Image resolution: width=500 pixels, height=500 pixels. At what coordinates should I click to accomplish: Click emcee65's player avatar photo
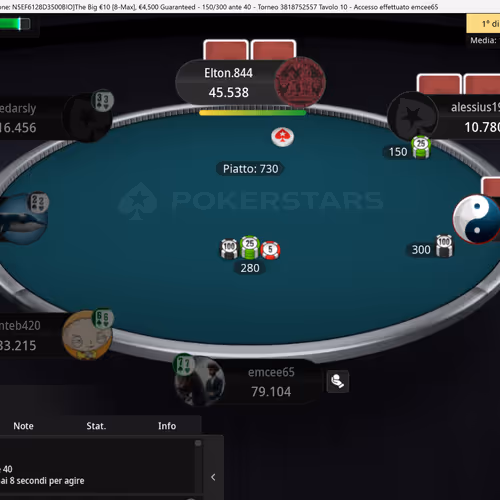tap(200, 381)
